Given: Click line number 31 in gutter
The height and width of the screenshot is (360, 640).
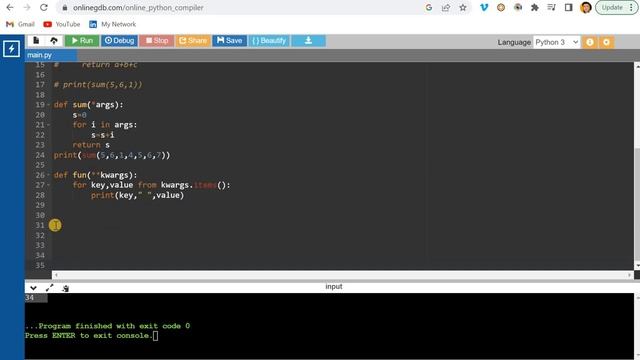Looking at the screenshot, I should point(40,225).
